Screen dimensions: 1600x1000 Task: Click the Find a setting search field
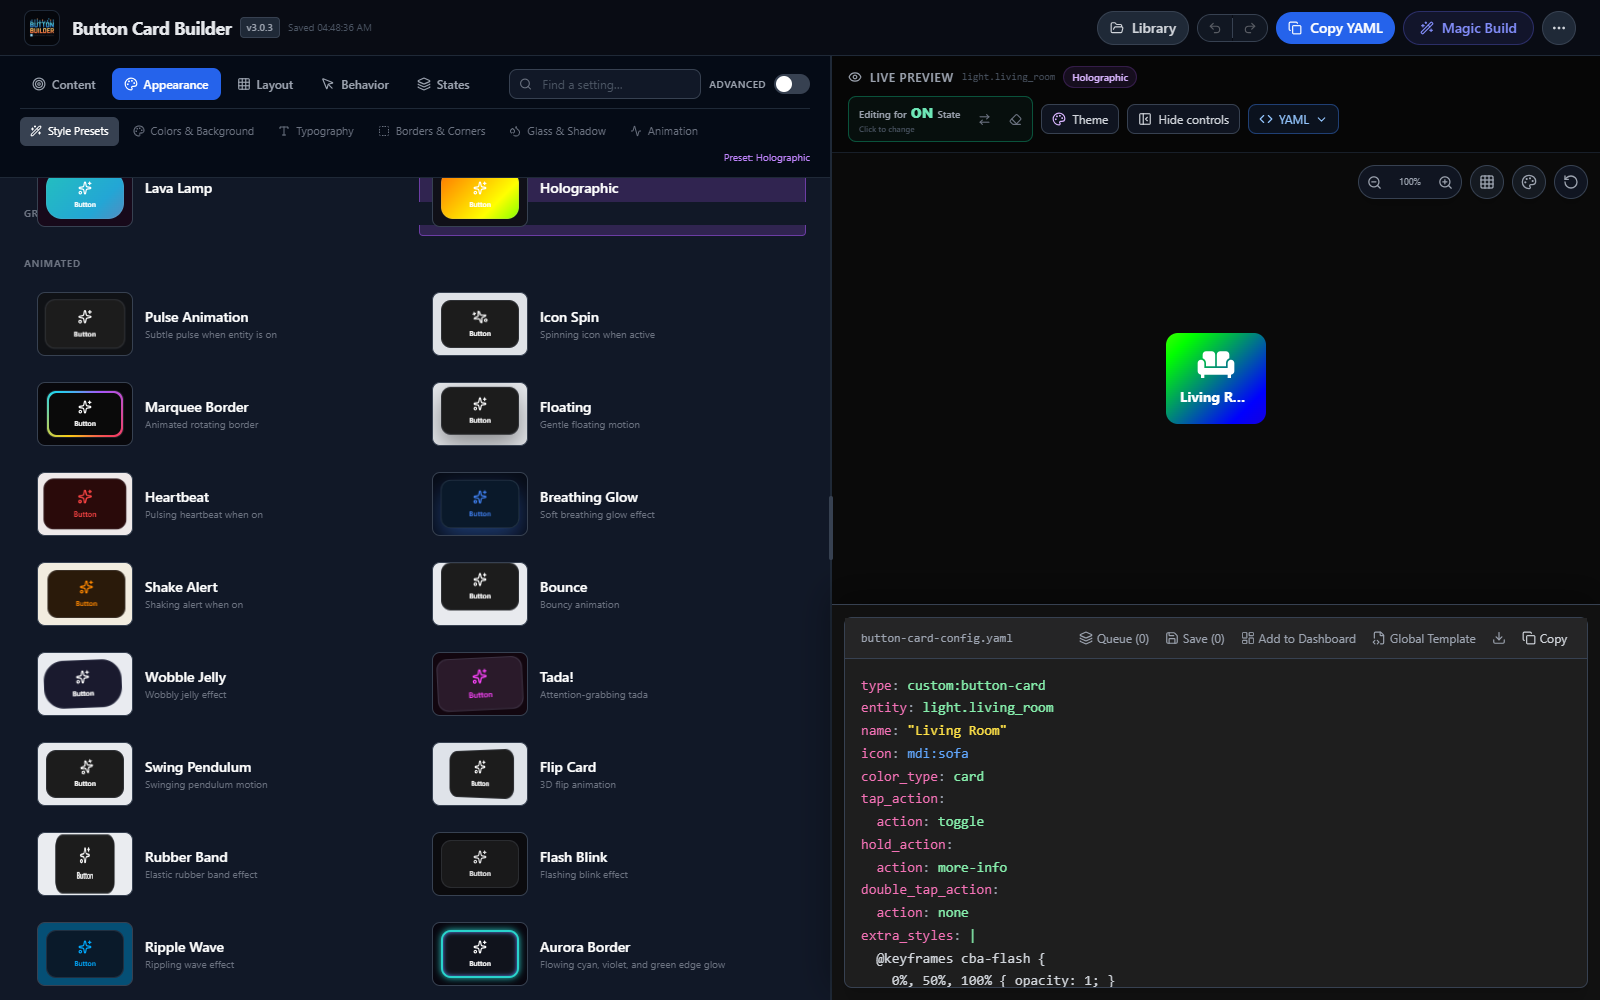coord(604,84)
